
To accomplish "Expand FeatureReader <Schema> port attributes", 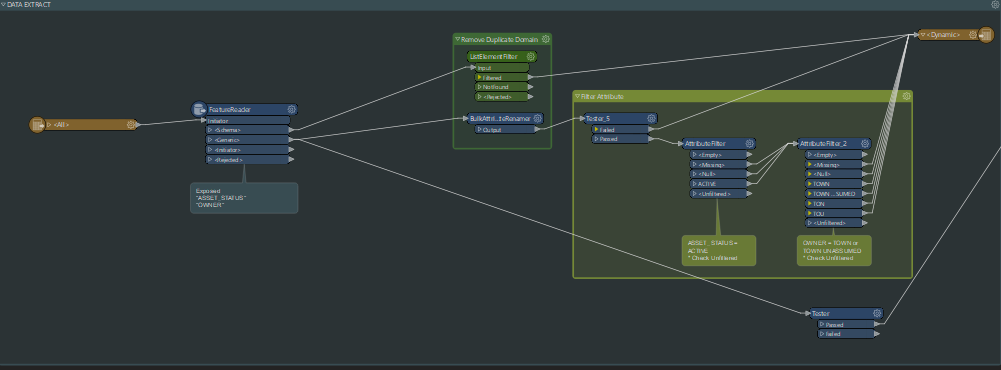I will (210, 130).
